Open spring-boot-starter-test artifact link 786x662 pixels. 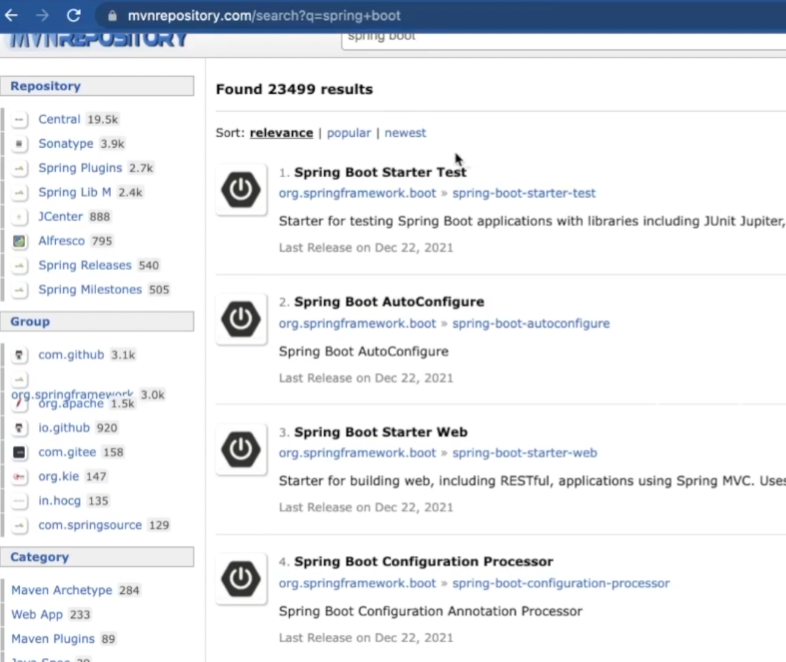point(524,193)
